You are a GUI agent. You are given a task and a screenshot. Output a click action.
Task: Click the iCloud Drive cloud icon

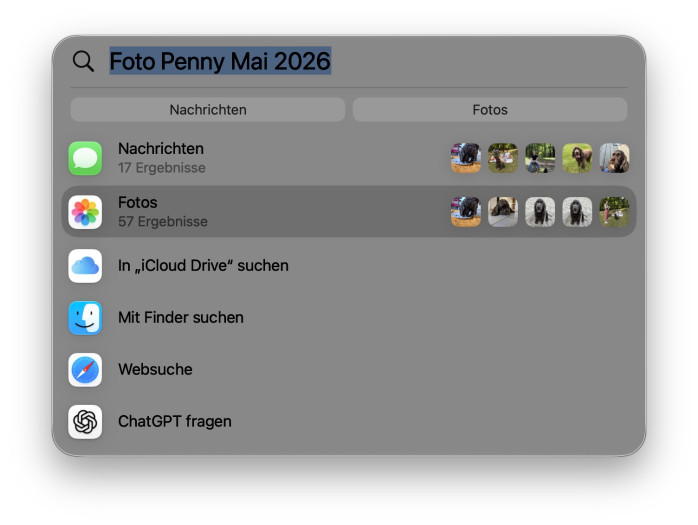(x=85, y=266)
